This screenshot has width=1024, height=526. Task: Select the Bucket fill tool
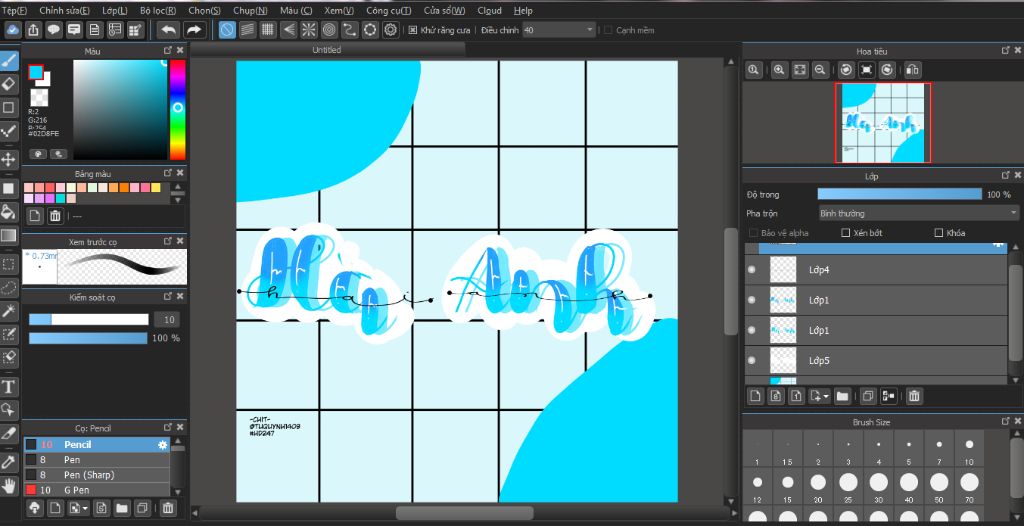click(8, 211)
